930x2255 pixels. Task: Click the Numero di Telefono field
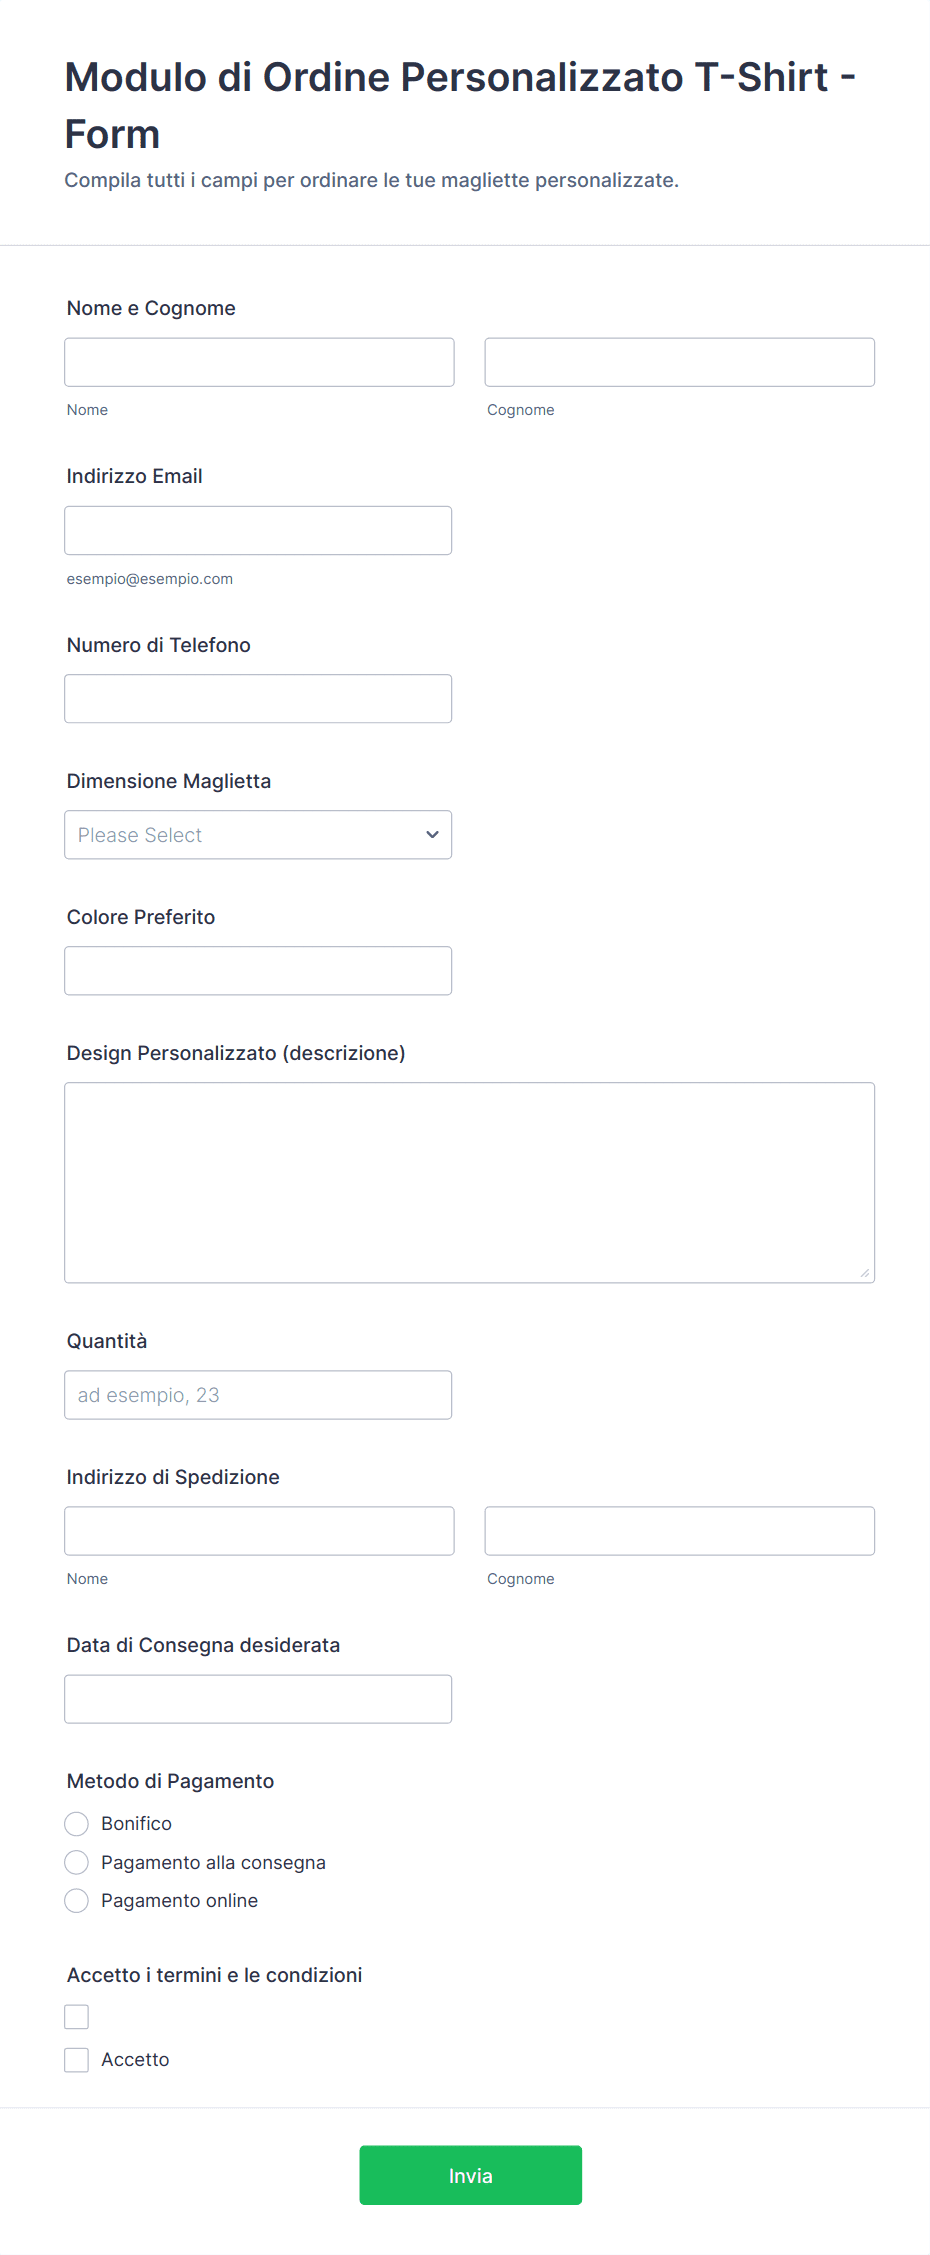[258, 698]
